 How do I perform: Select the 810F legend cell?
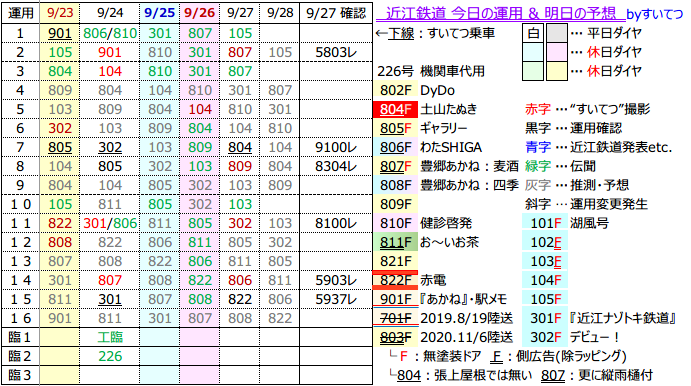point(395,223)
